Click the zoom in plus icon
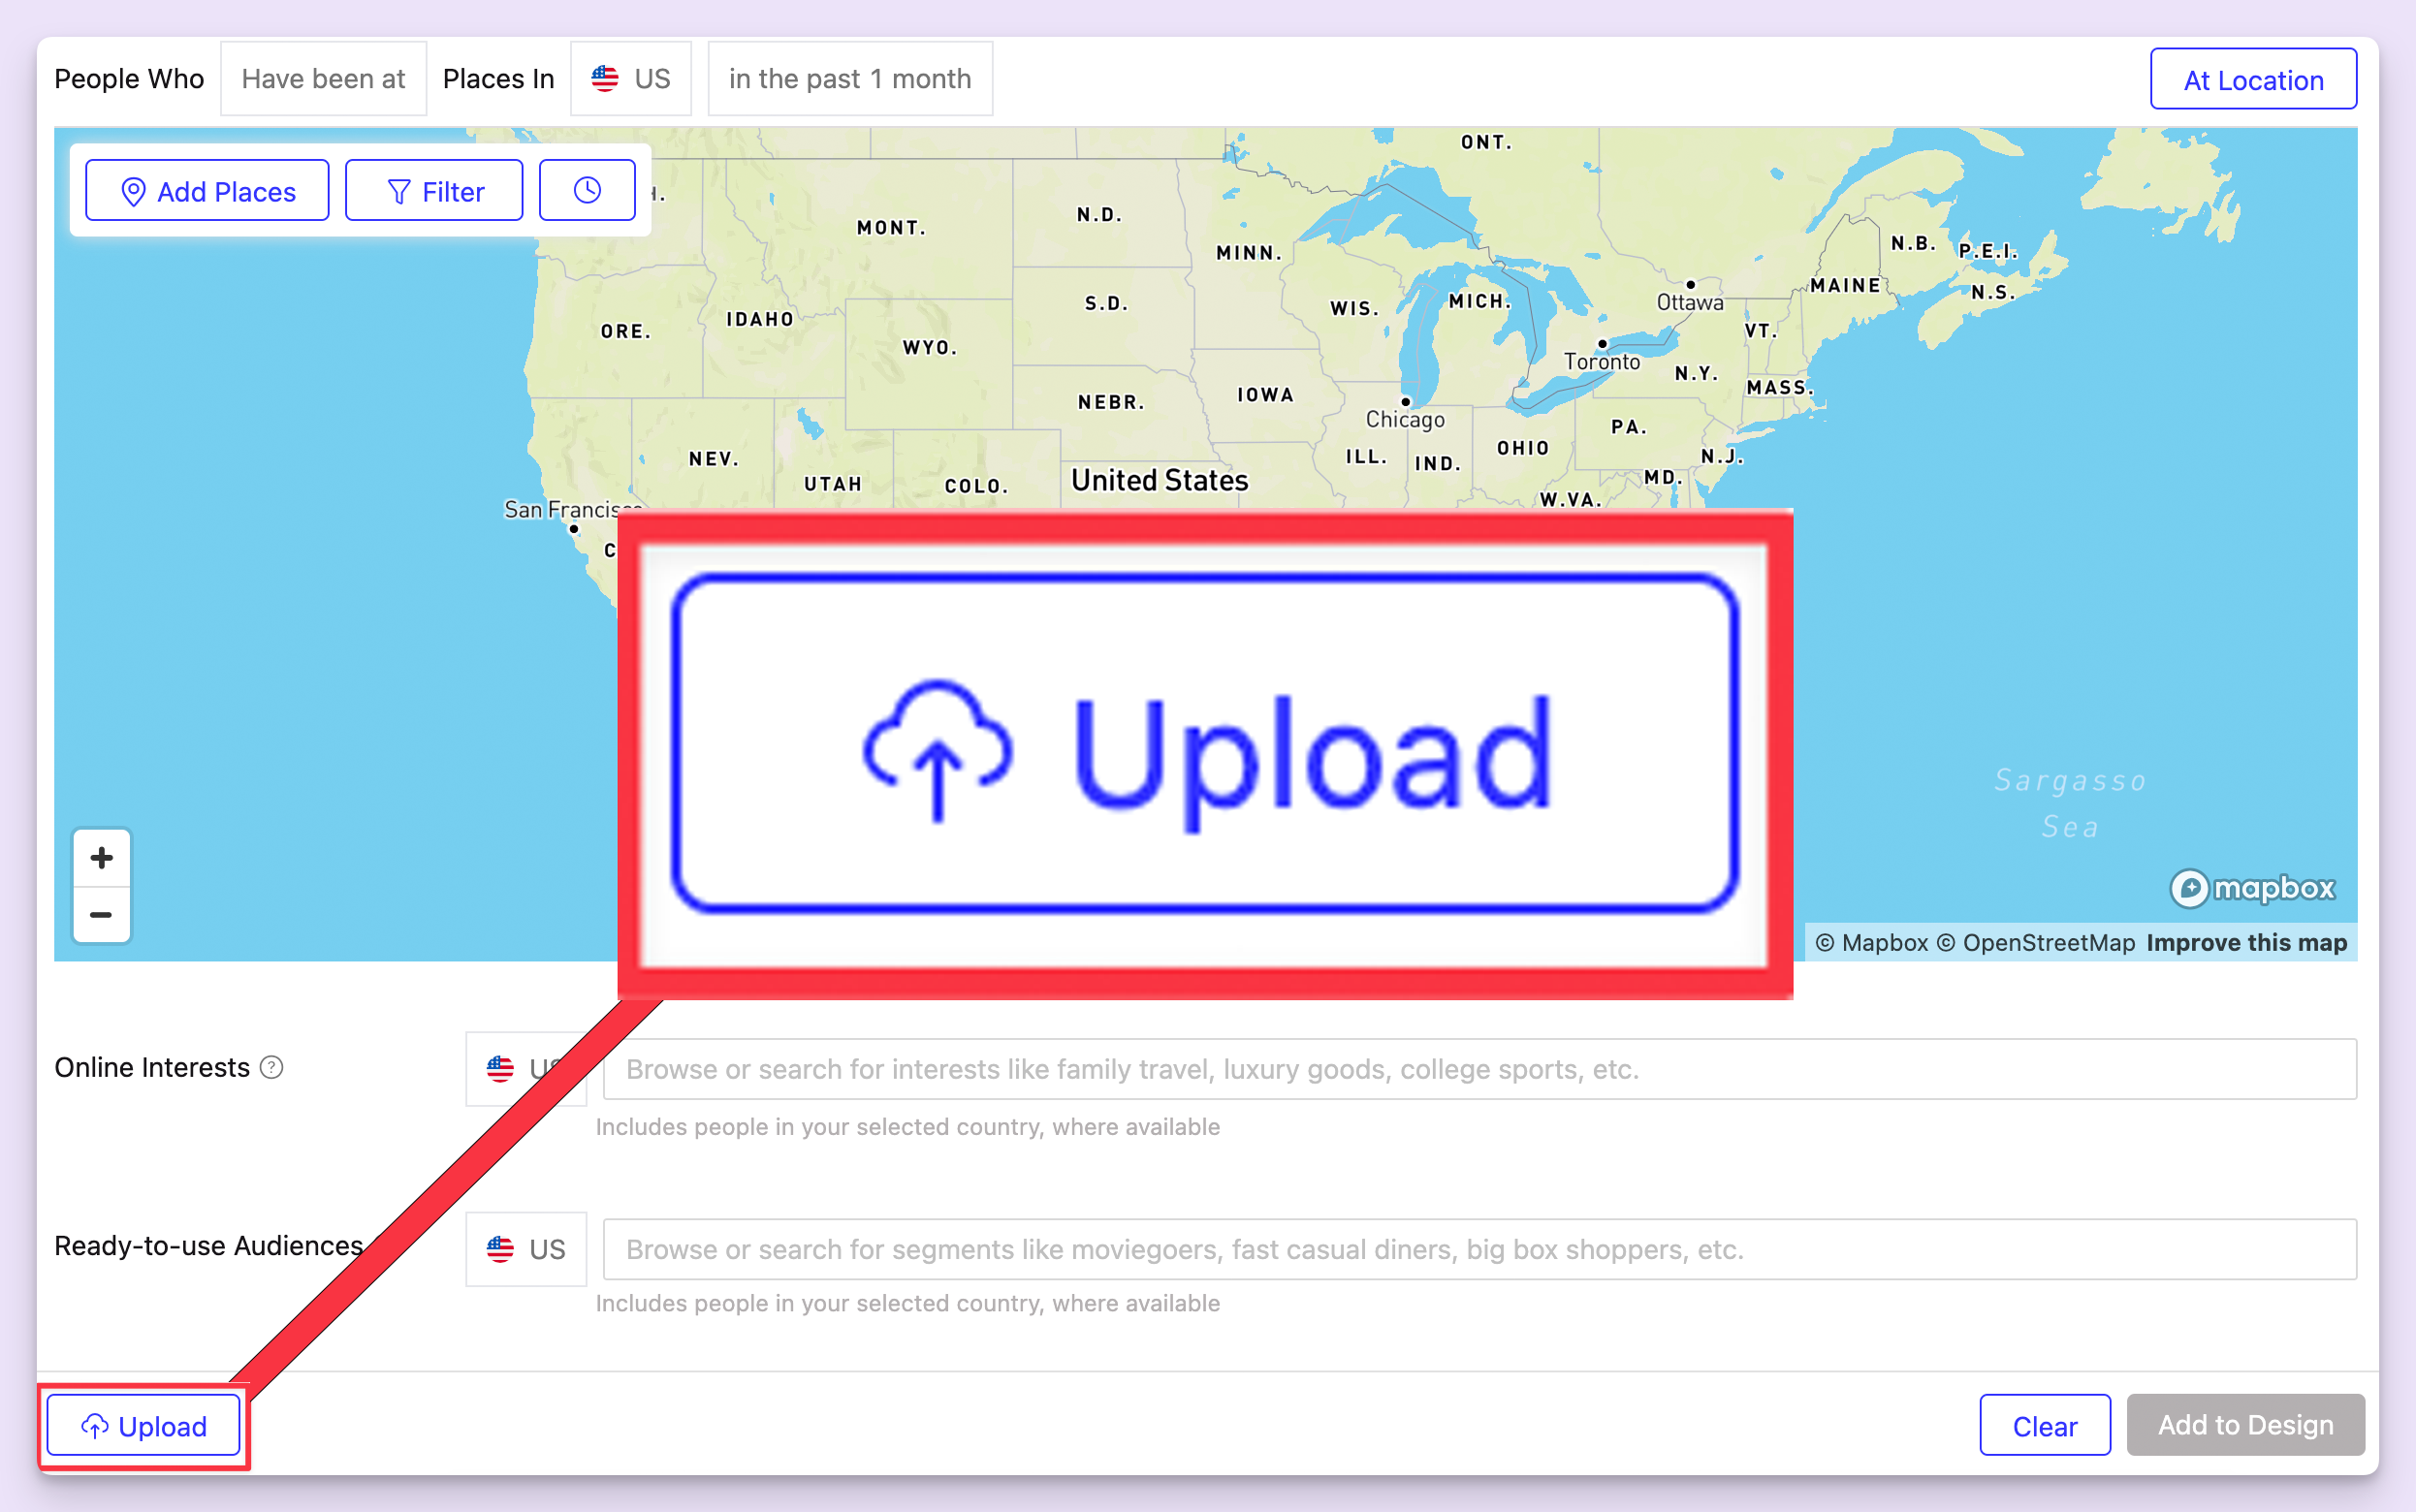Viewport: 2416px width, 1512px height. tap(99, 857)
